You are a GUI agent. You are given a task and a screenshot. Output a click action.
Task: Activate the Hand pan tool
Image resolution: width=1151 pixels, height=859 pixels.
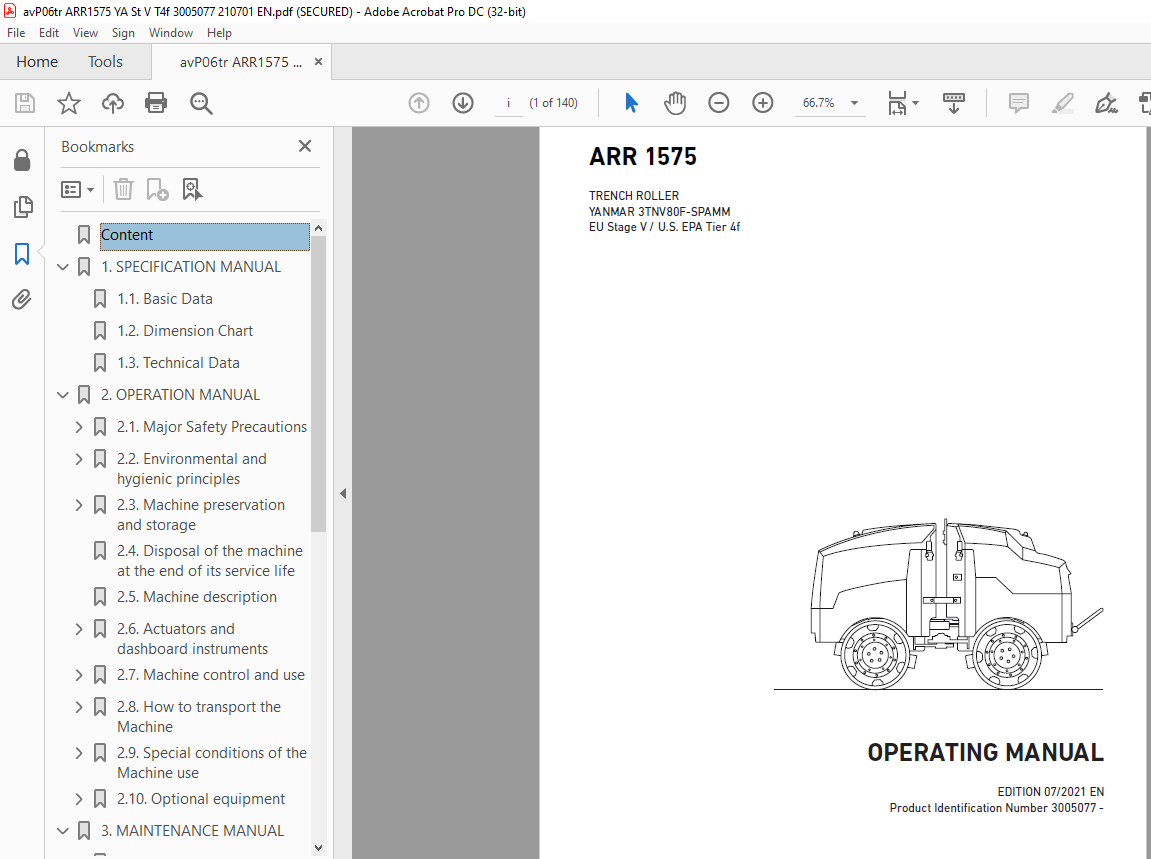[675, 103]
